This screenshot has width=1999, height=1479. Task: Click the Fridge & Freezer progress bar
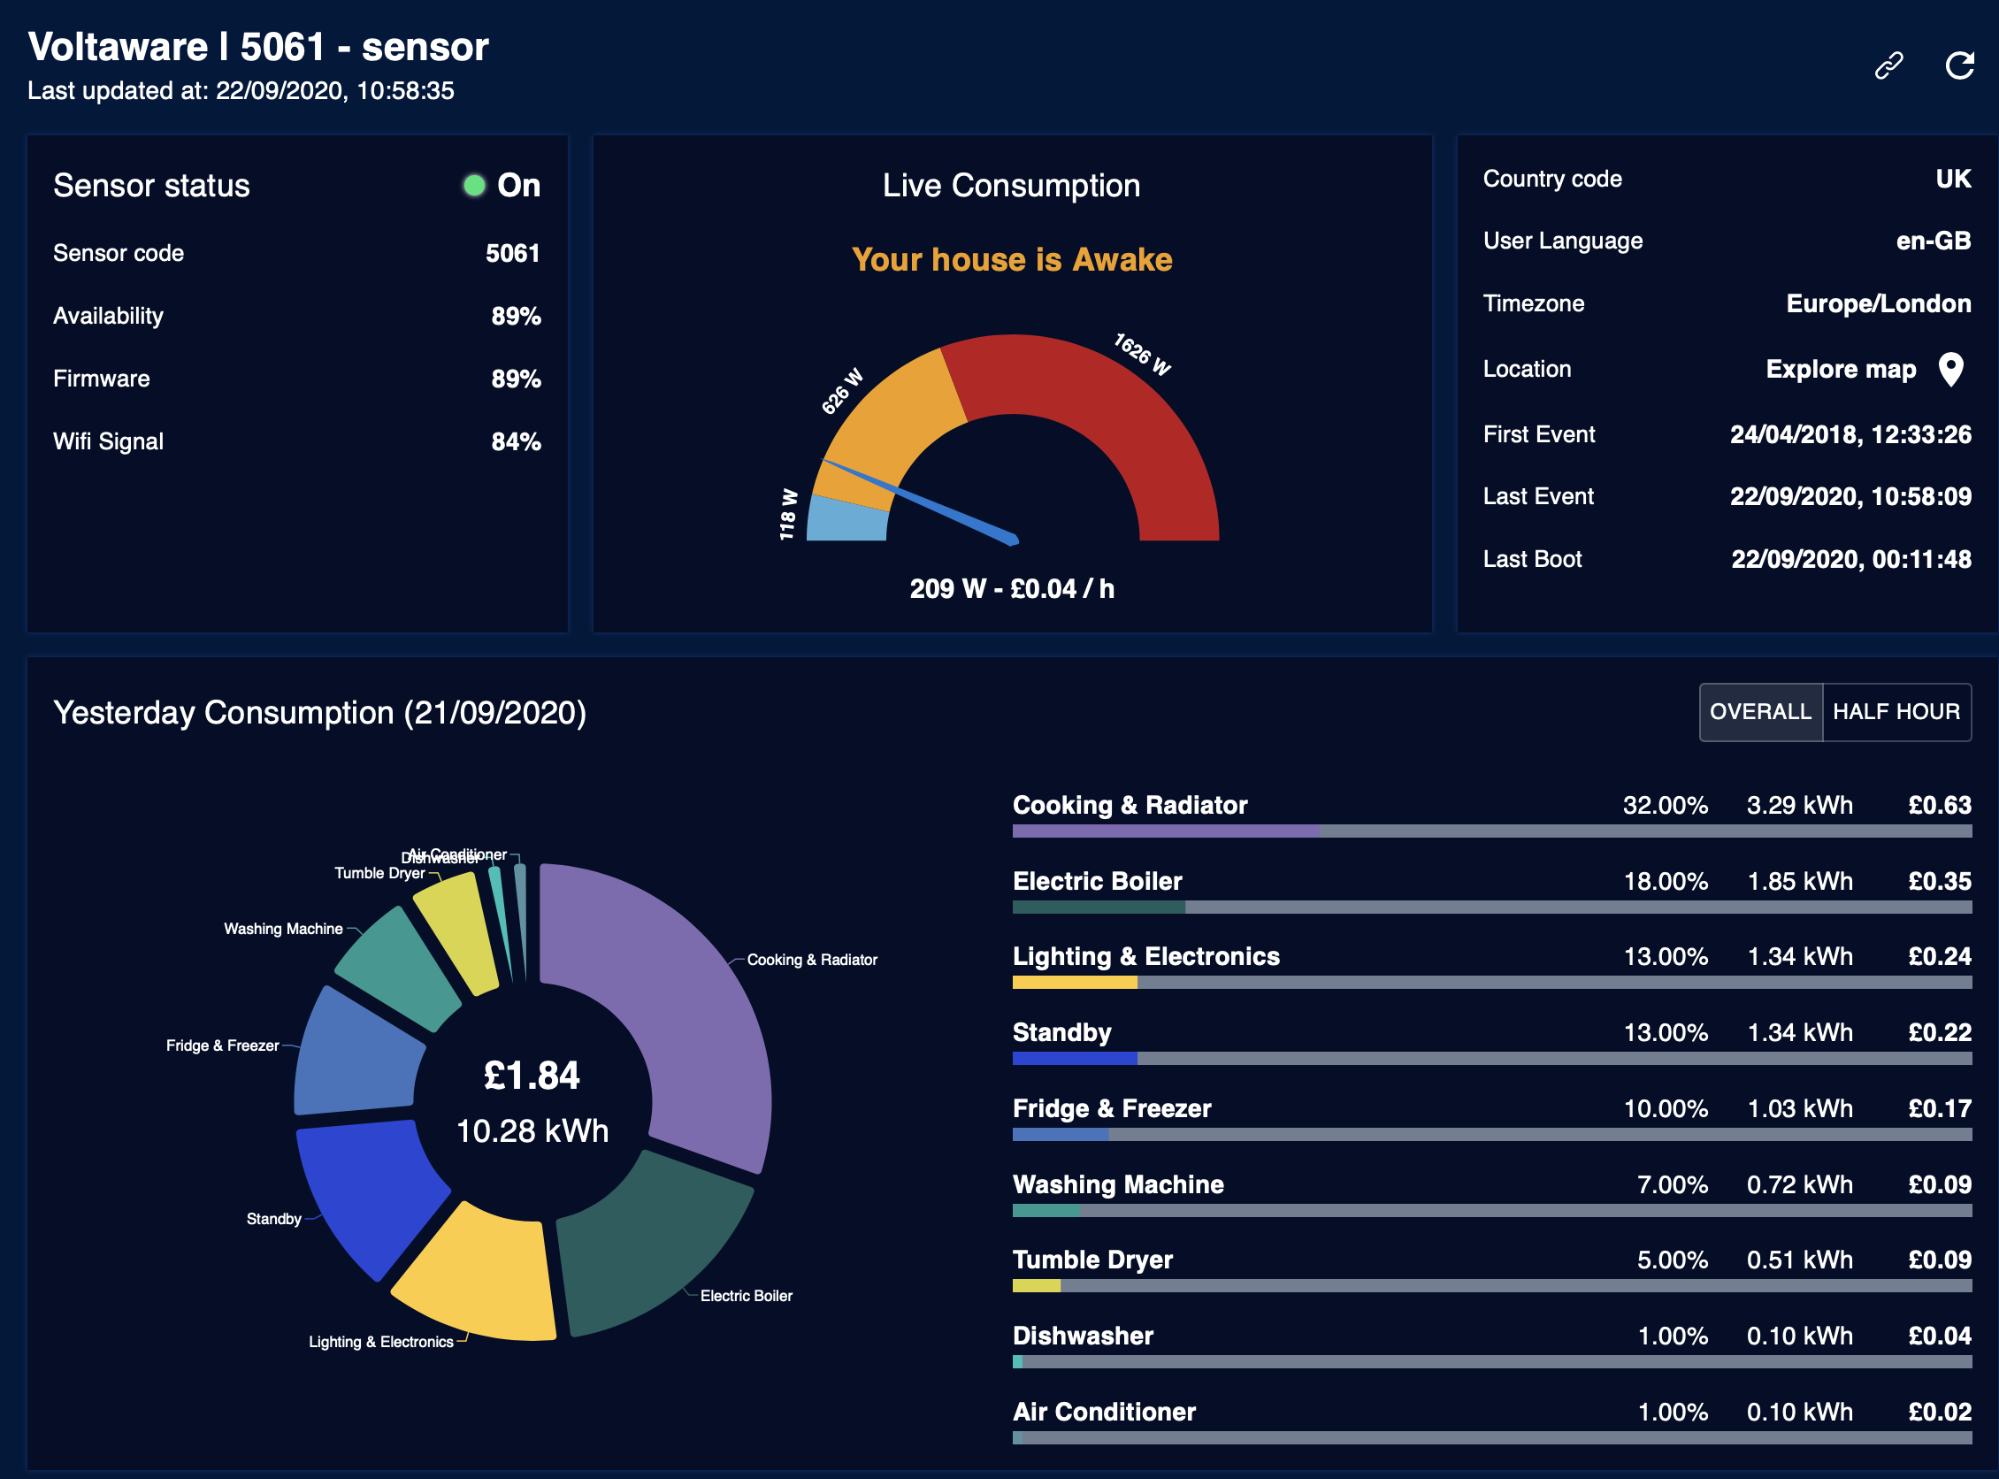pos(1492,1135)
